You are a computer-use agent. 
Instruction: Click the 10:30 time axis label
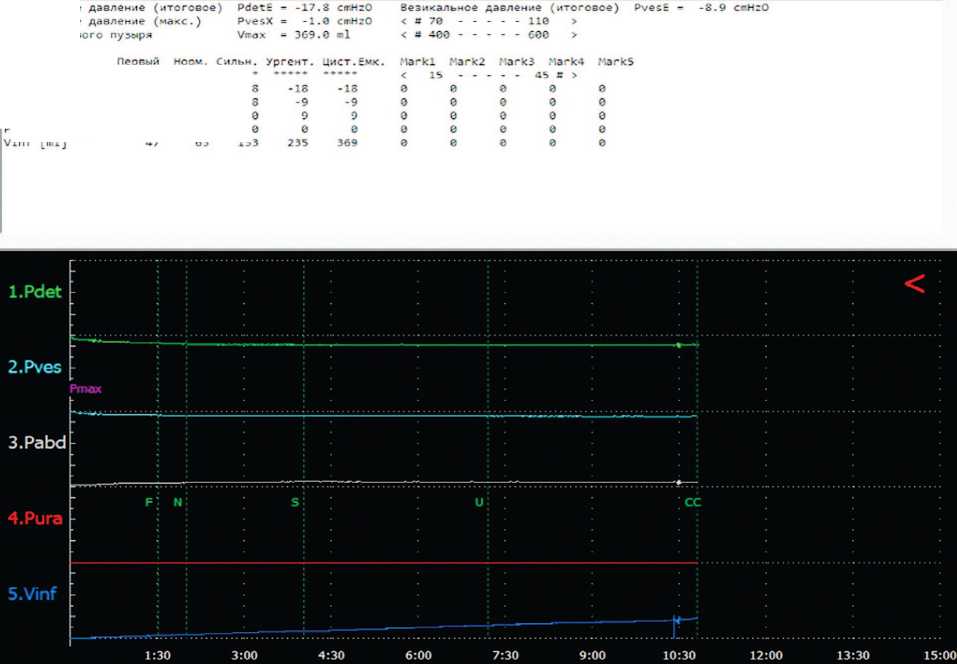(x=680, y=654)
